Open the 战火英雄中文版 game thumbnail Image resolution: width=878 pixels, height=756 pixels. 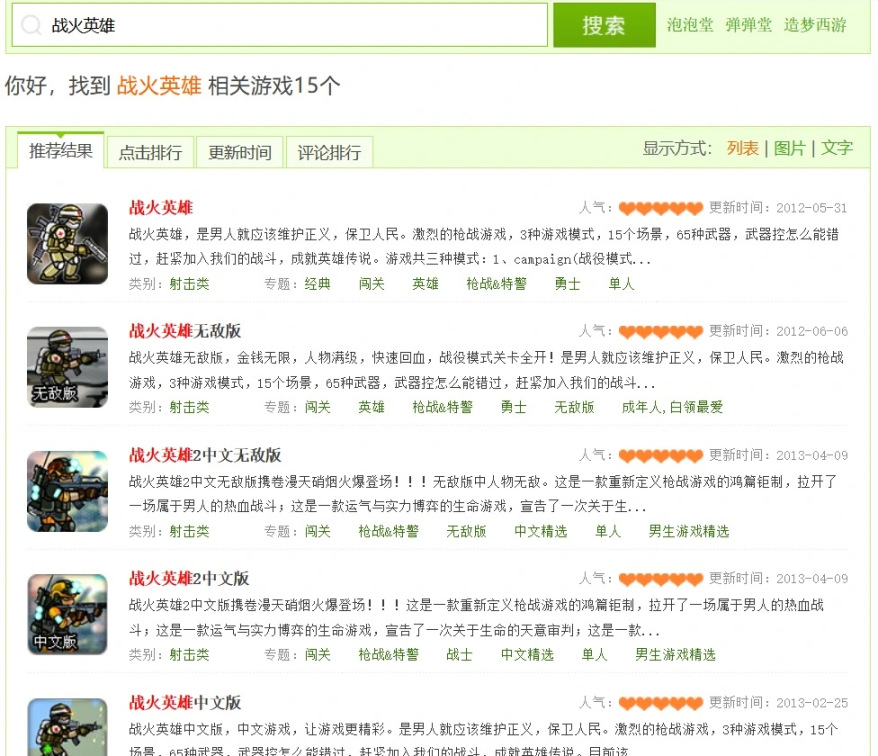67,727
